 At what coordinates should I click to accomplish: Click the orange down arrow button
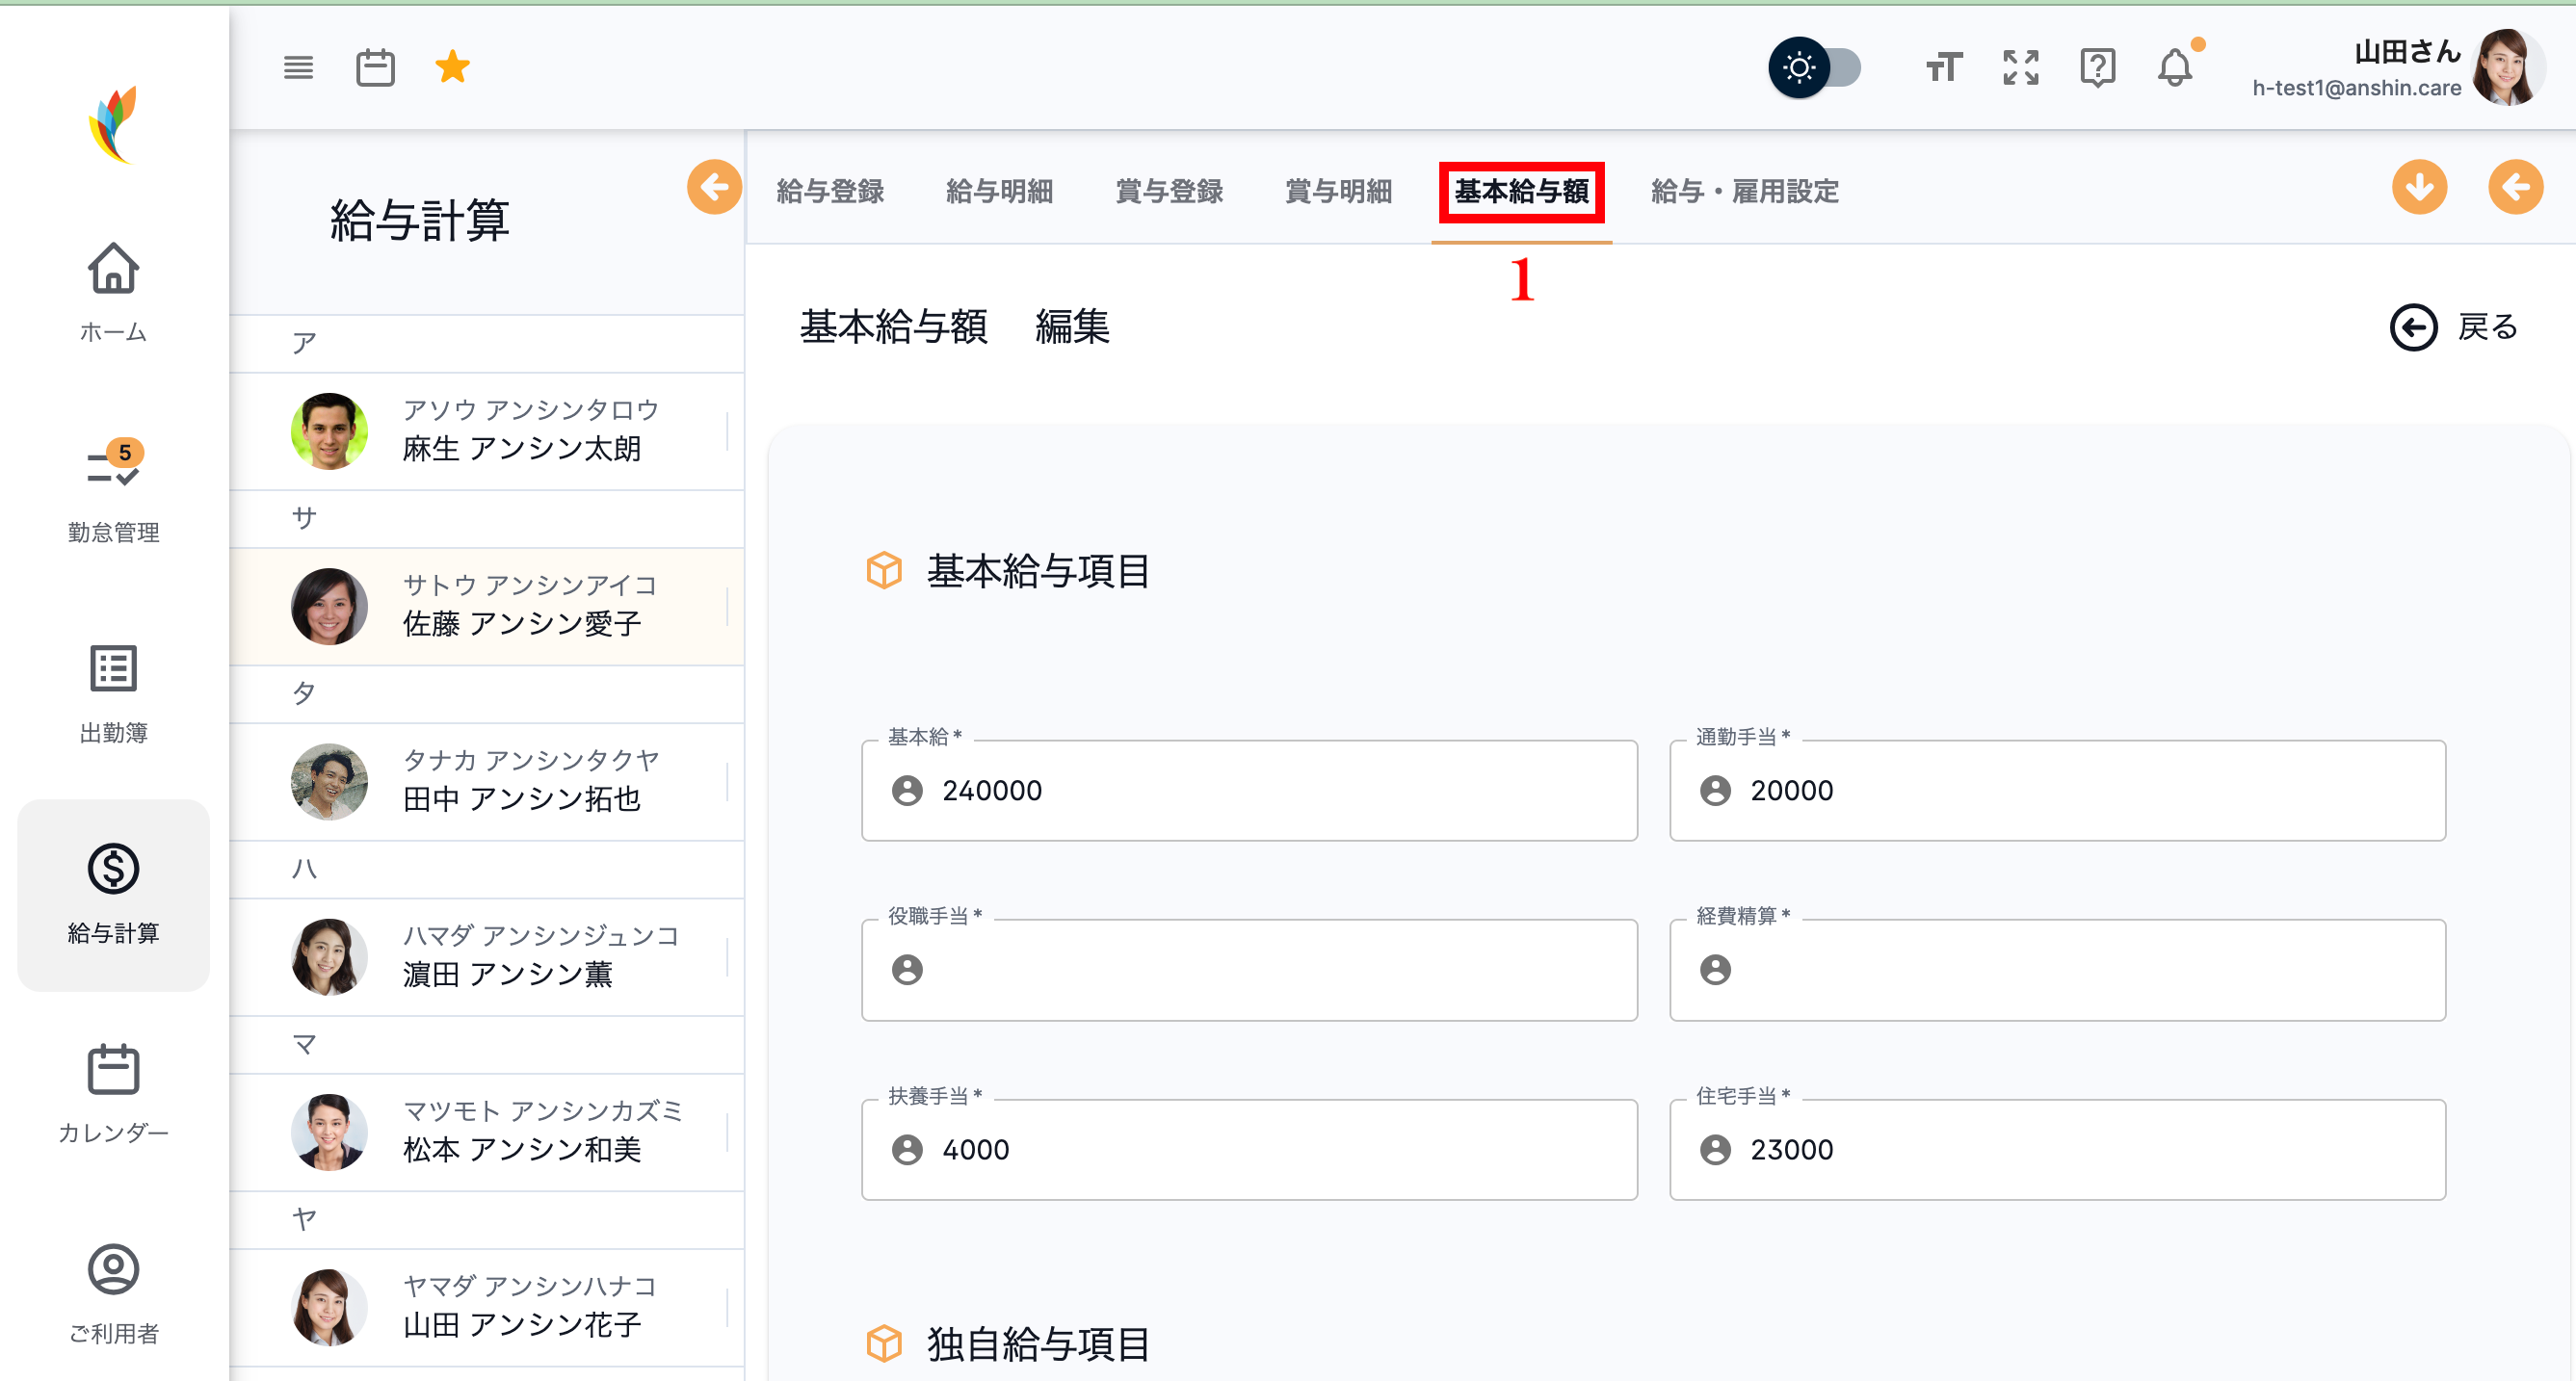click(x=2419, y=187)
